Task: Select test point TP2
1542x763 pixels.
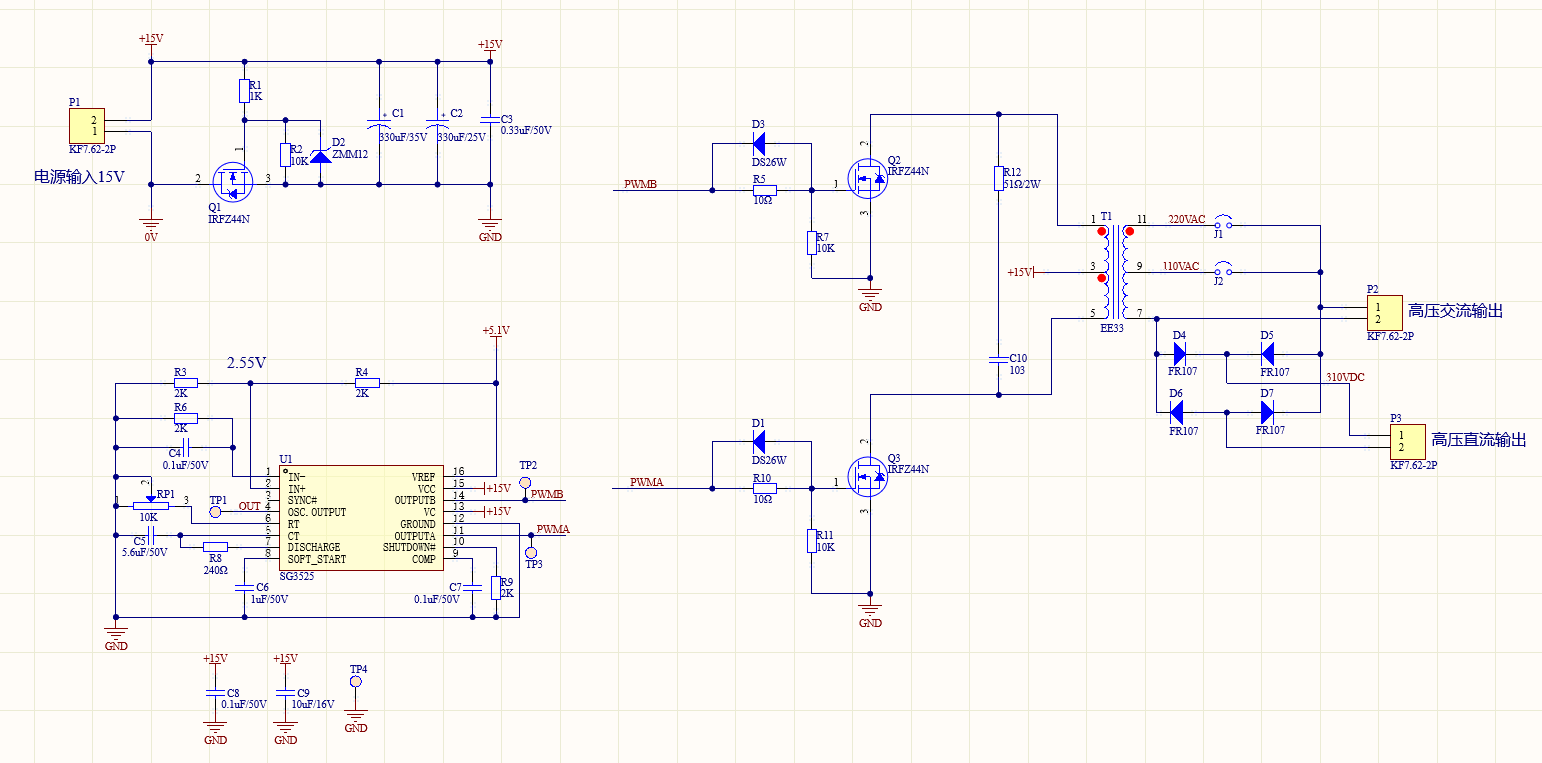Action: (x=525, y=482)
